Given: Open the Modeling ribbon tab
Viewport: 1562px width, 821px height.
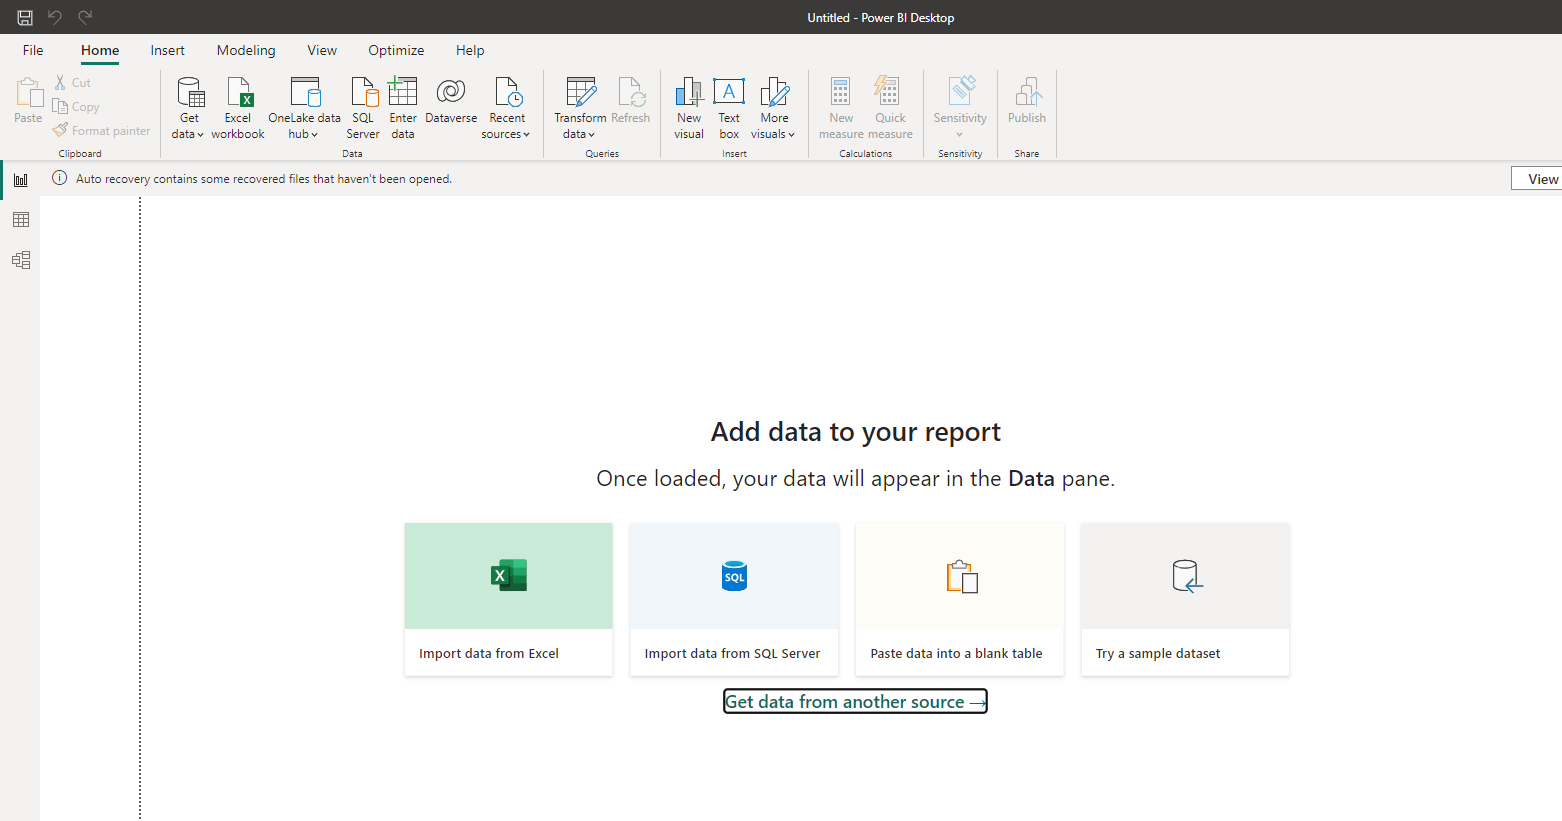Looking at the screenshot, I should coord(246,50).
